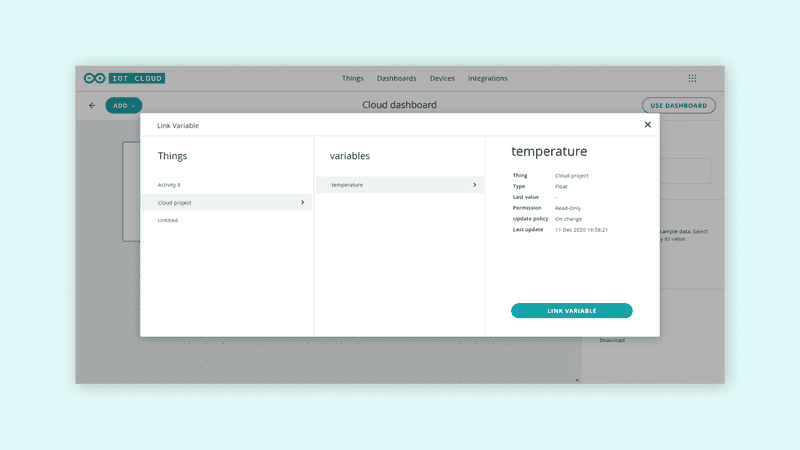Click the temperature heading in details
Image resolution: width=800 pixels, height=450 pixels.
tap(549, 152)
